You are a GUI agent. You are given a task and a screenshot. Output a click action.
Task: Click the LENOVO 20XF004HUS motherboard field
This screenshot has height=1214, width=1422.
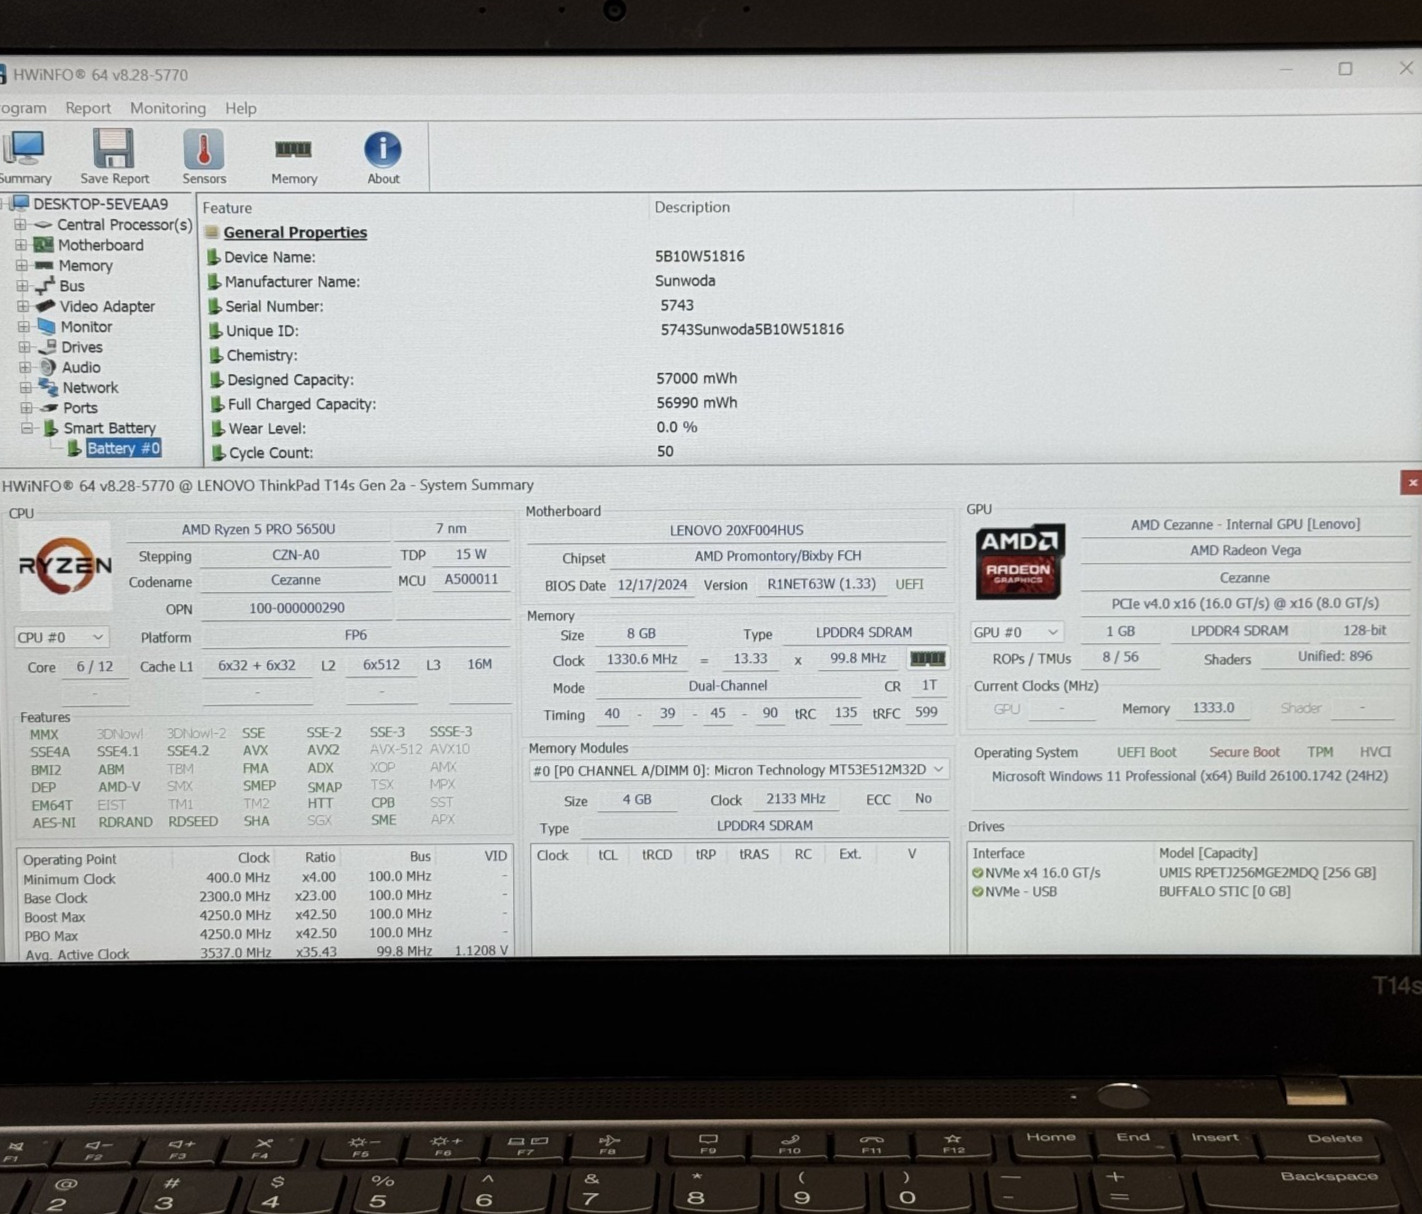(736, 530)
